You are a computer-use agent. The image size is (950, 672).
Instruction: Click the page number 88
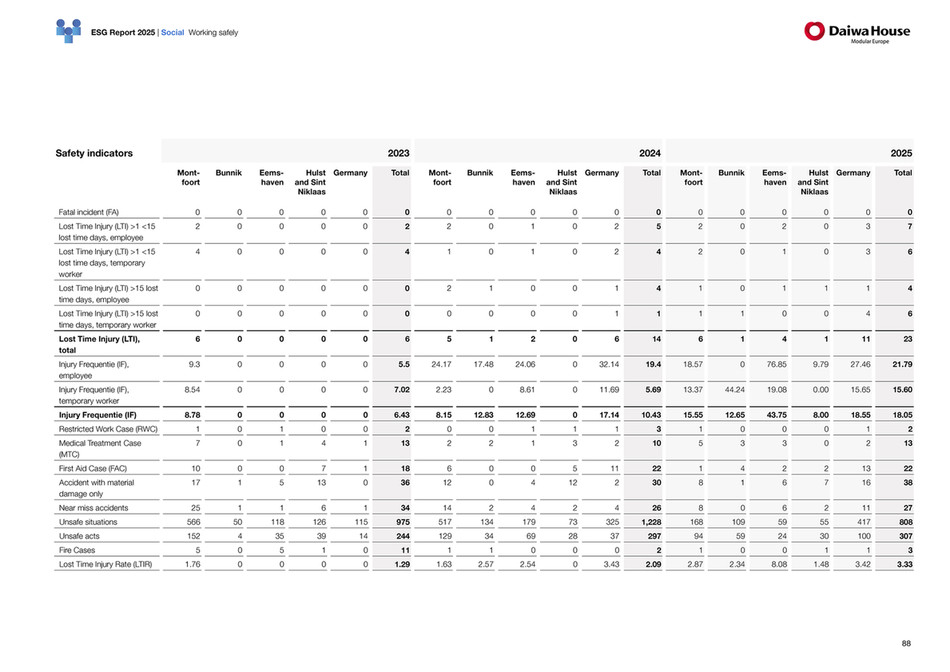click(x=906, y=644)
